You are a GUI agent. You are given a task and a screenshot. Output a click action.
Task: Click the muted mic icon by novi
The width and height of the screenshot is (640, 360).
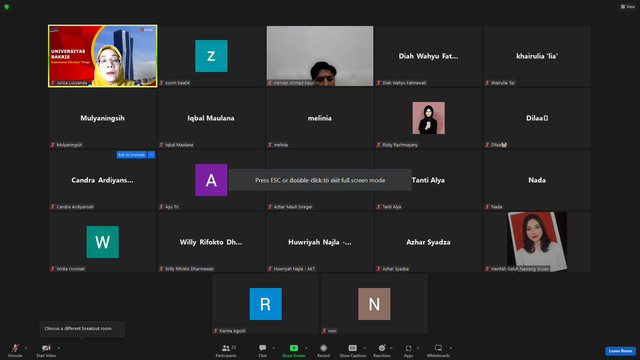324,331
